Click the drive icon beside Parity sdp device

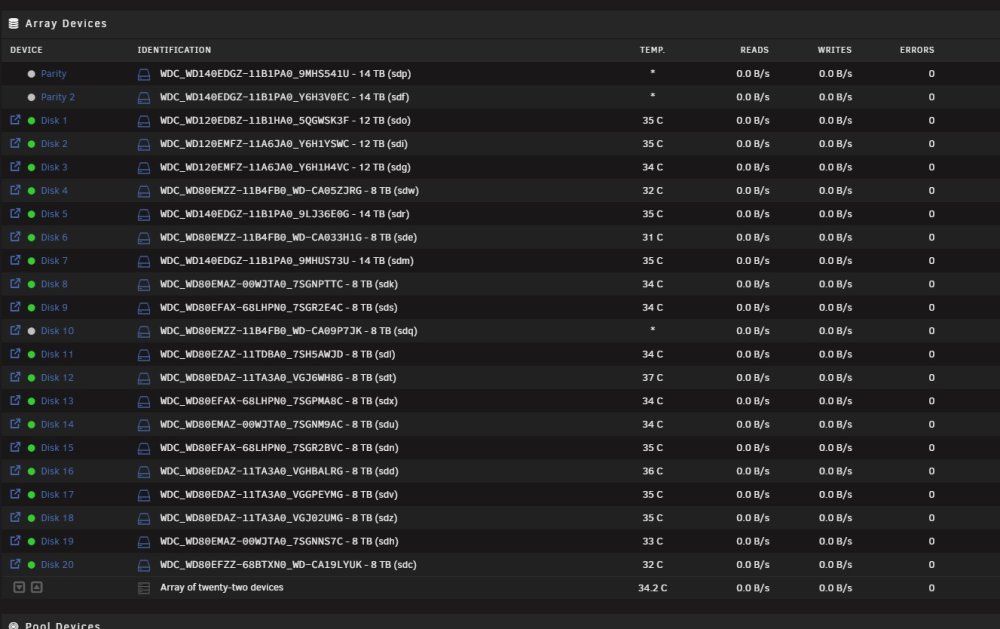pyautogui.click(x=144, y=74)
